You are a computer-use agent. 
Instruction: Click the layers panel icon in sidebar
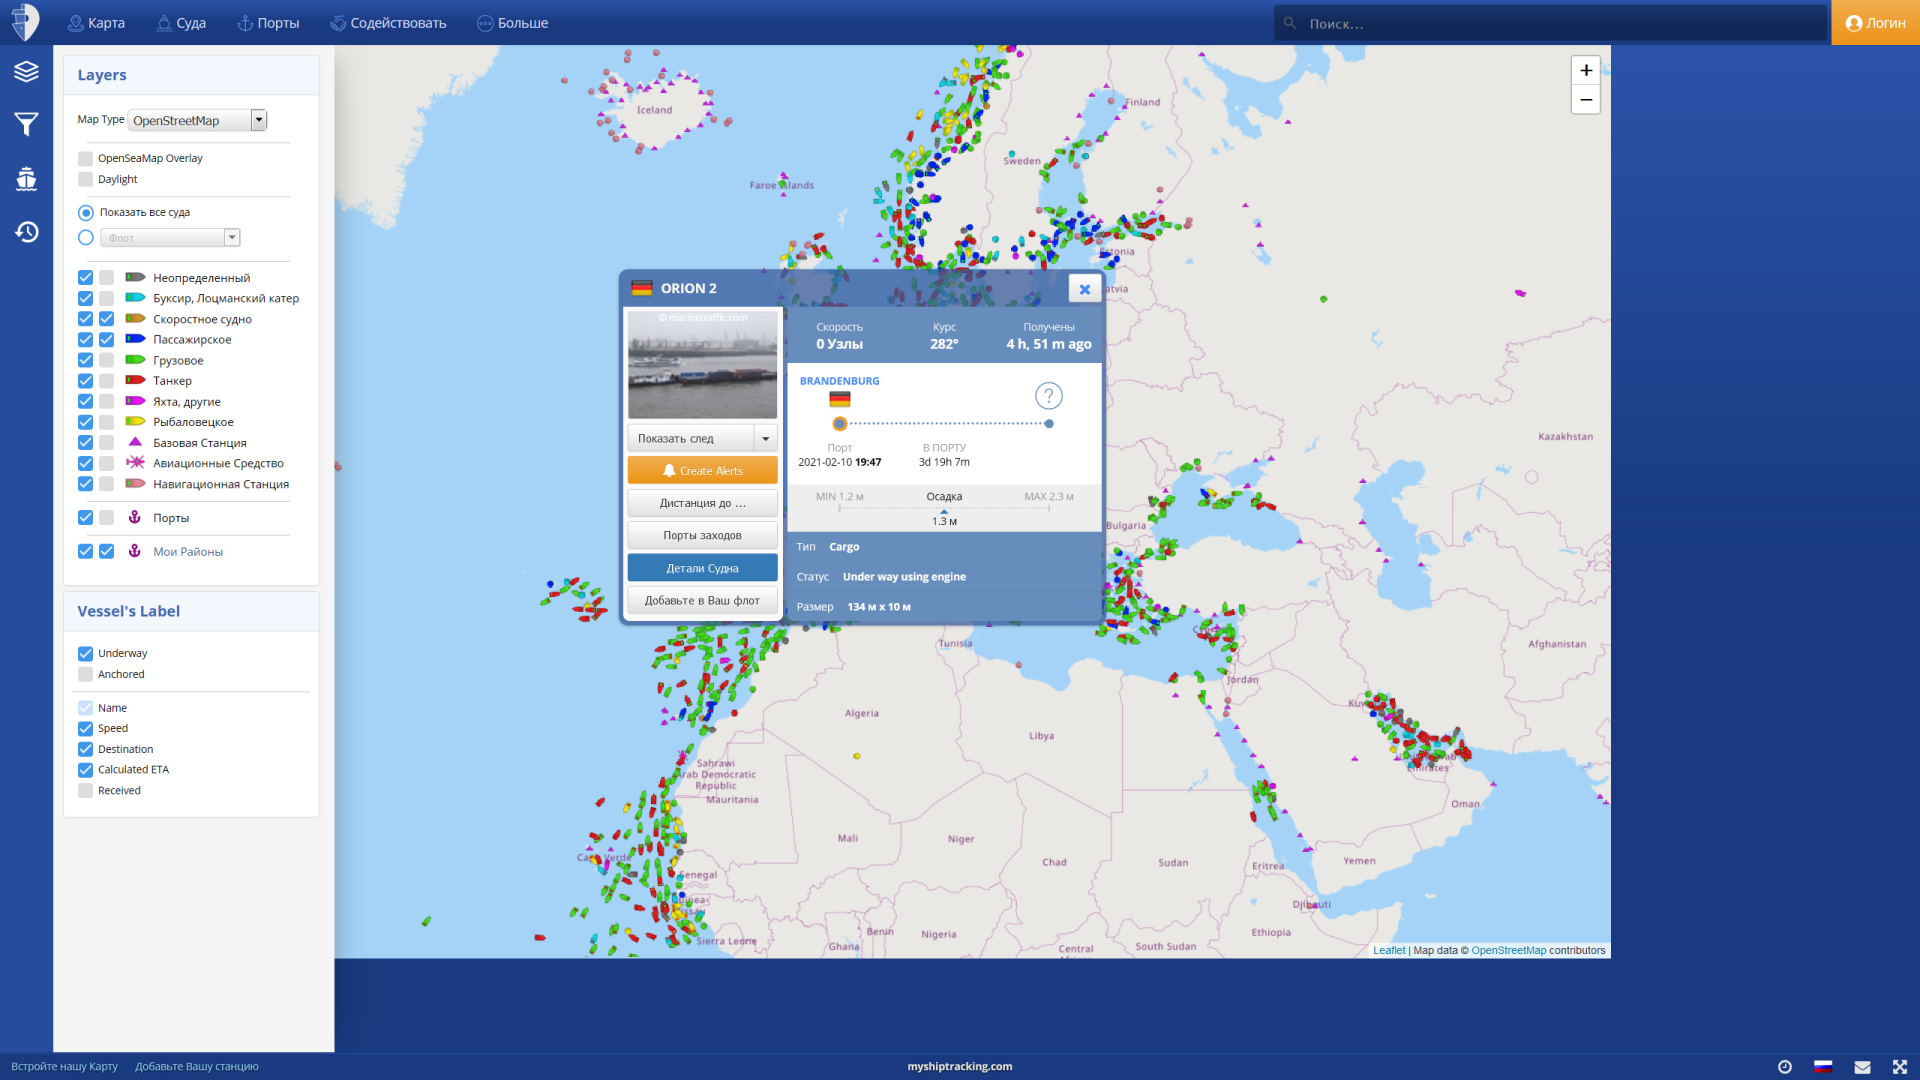(26, 73)
